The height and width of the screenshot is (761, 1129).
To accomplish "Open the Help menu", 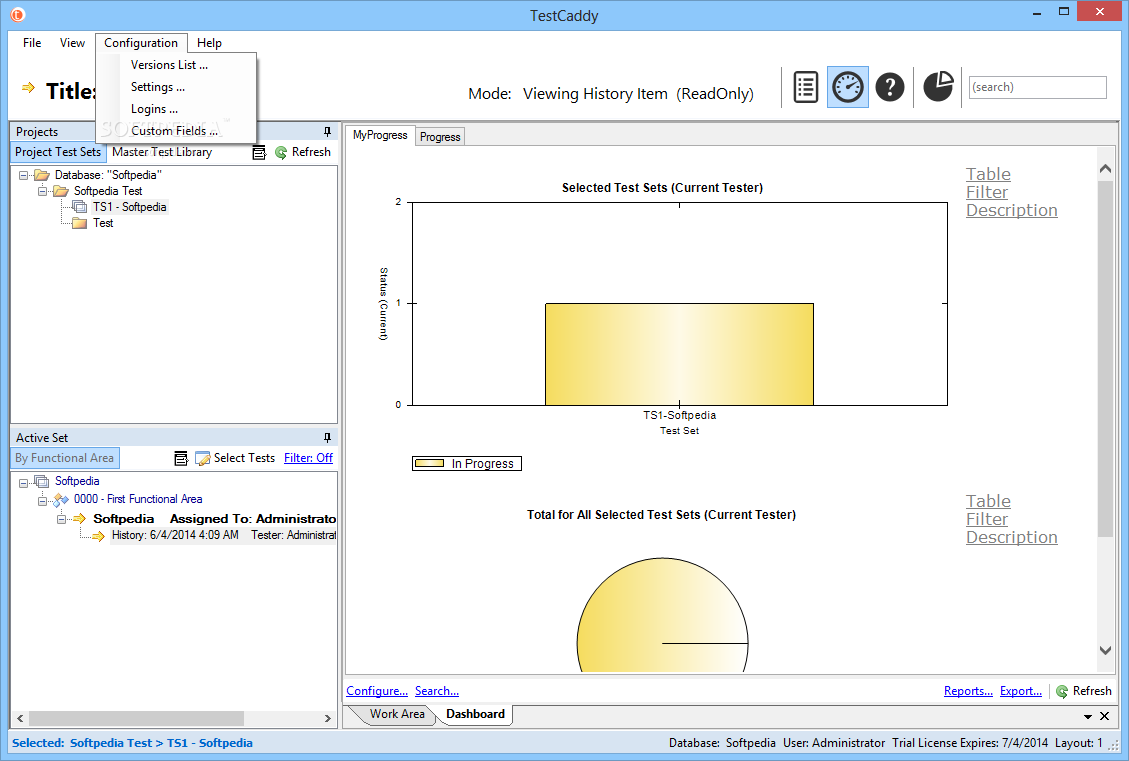I will click(210, 42).
